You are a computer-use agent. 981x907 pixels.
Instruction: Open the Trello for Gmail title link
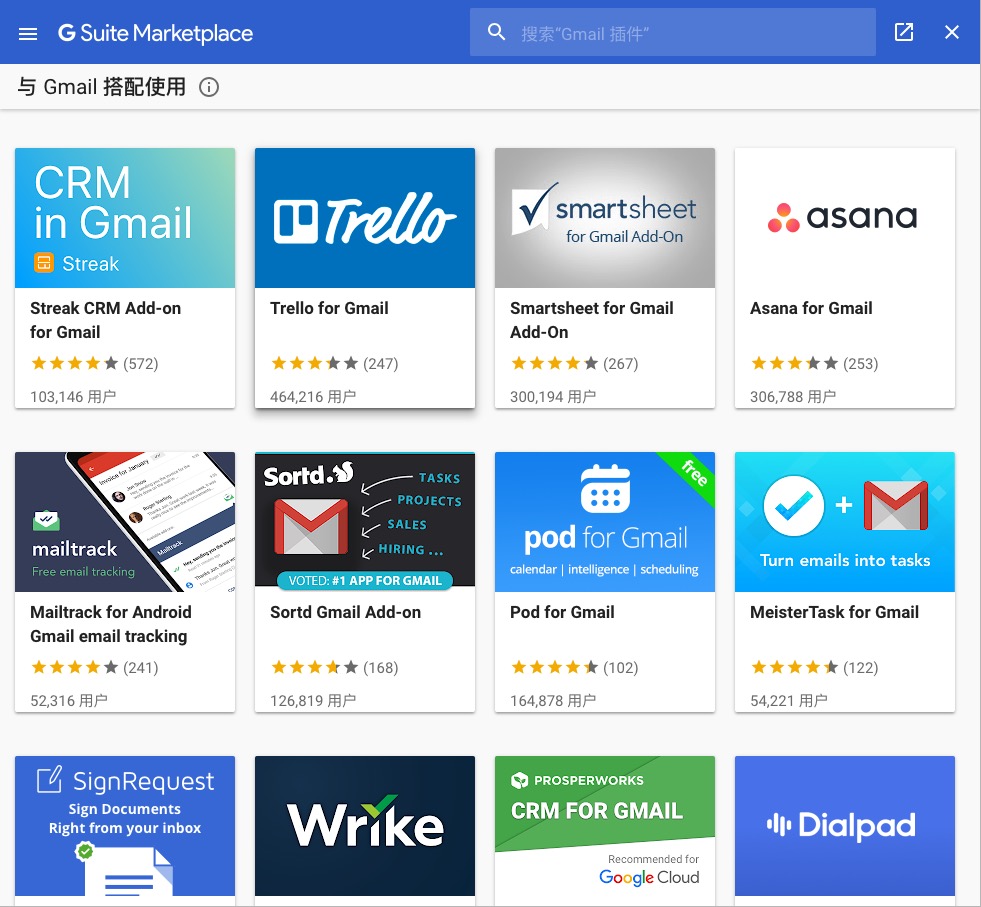tap(329, 308)
